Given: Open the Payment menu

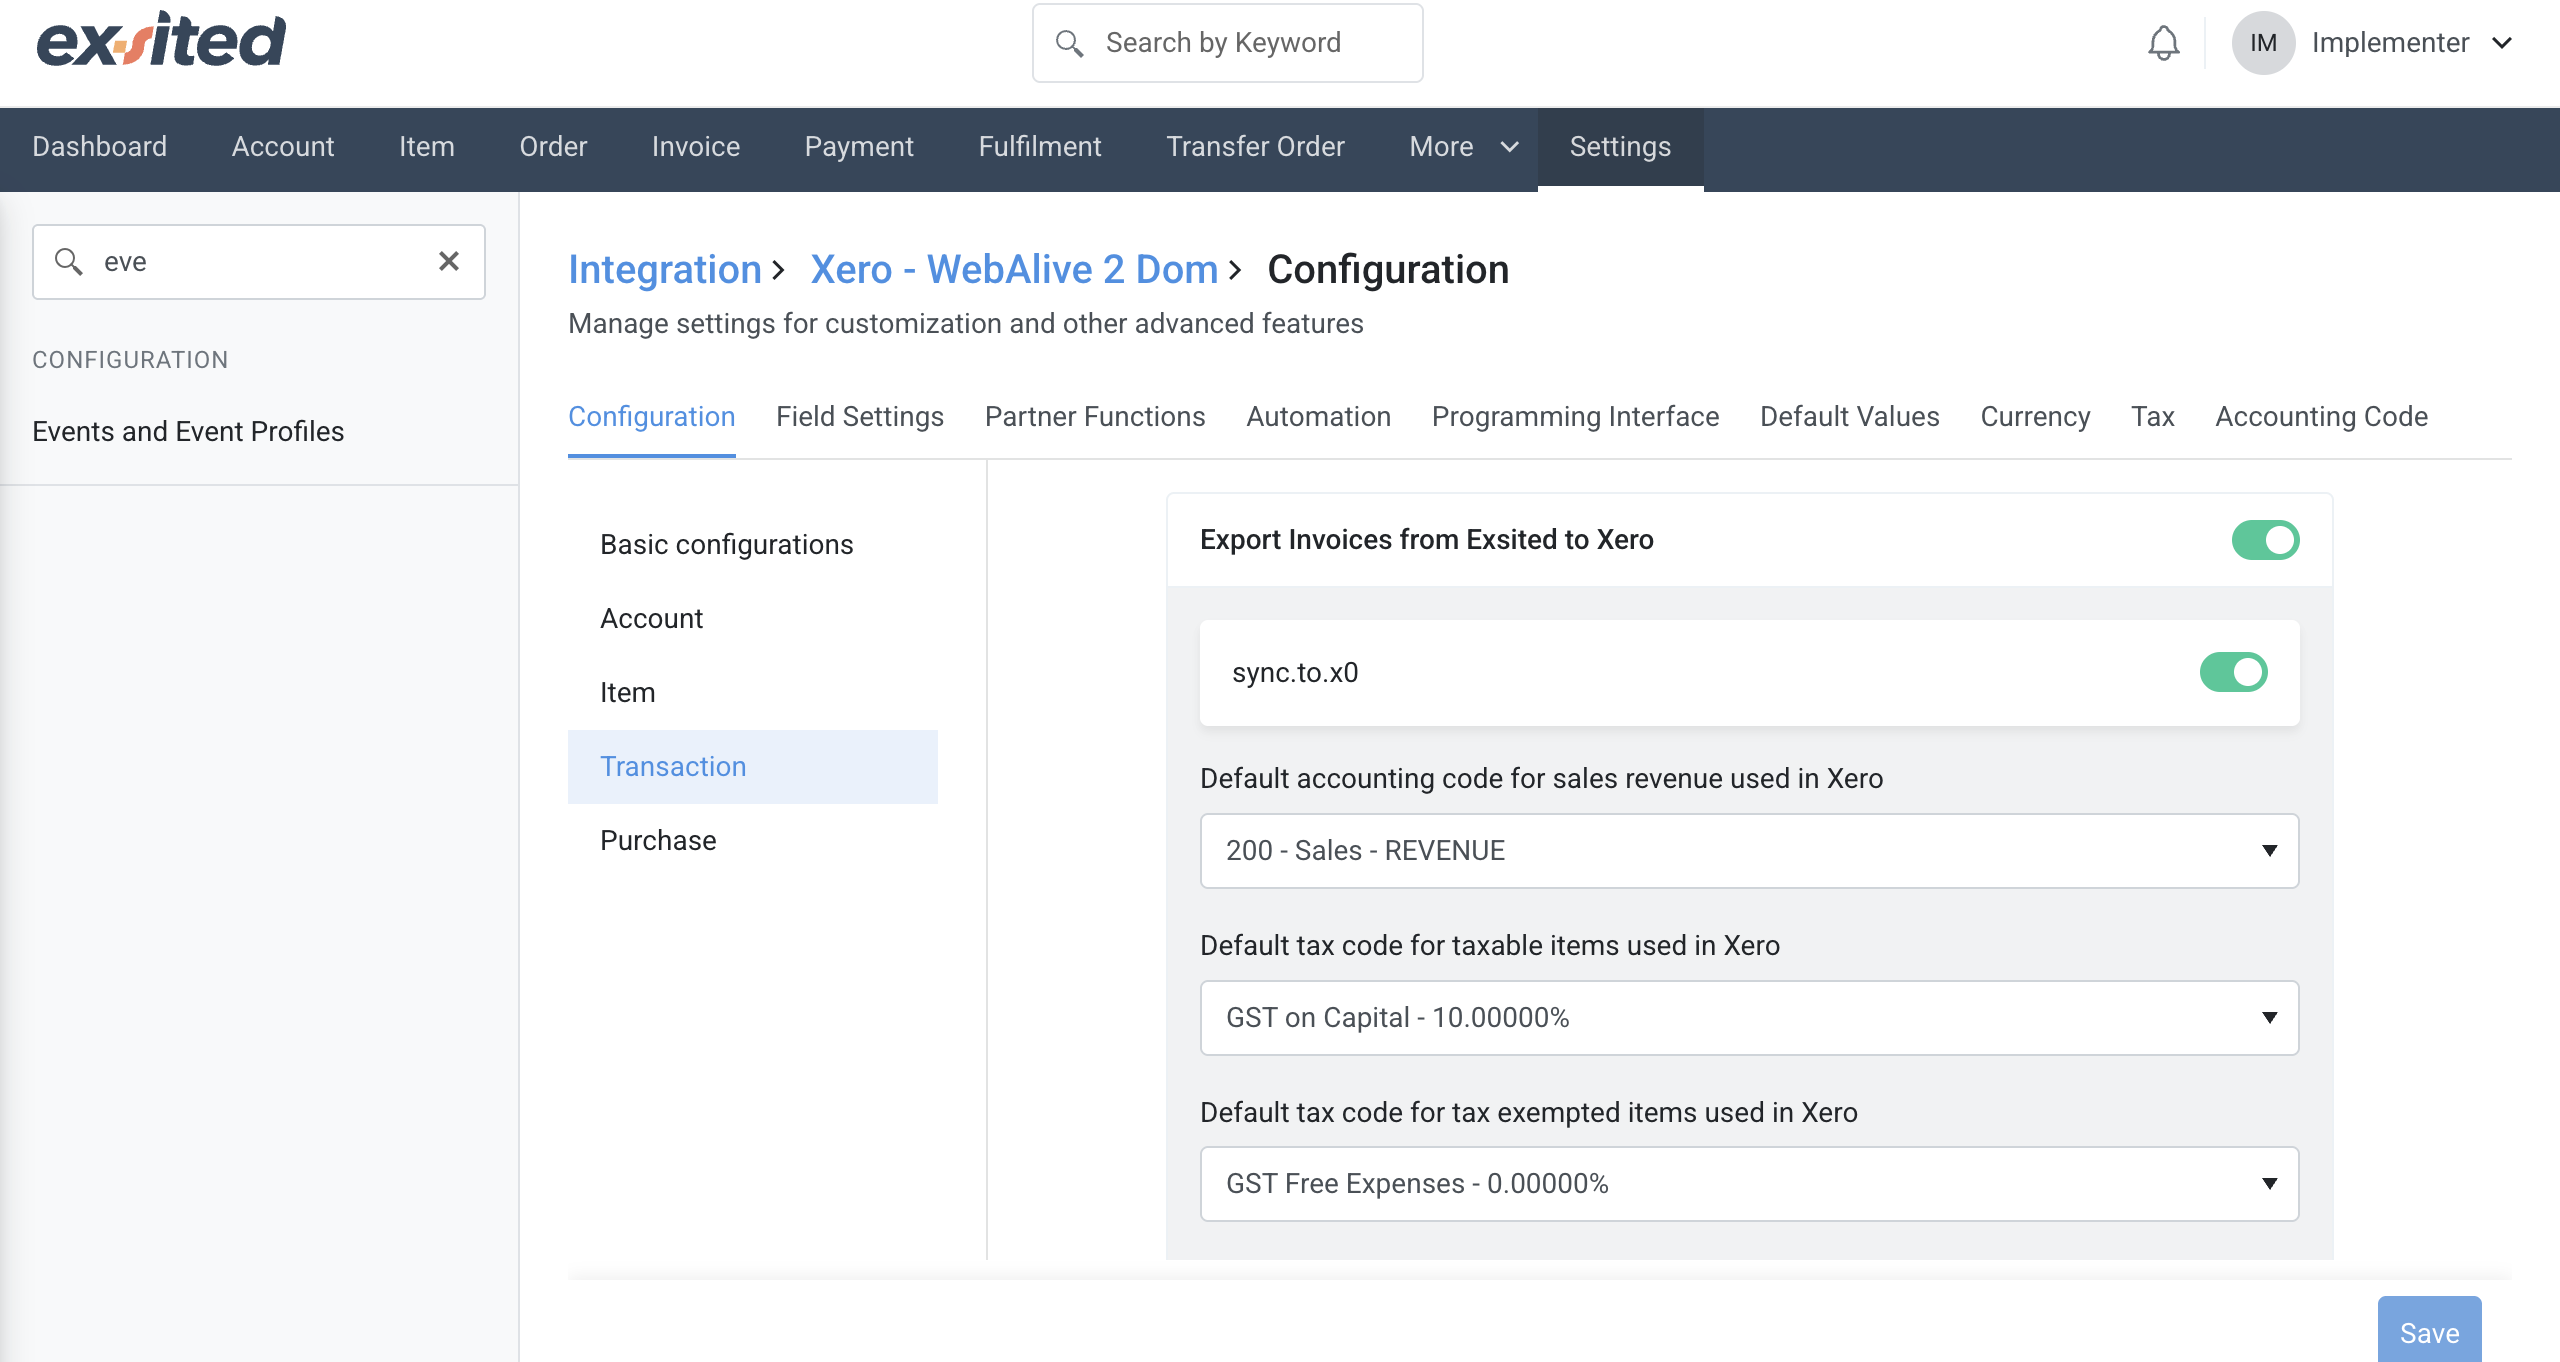Looking at the screenshot, I should click(x=859, y=147).
